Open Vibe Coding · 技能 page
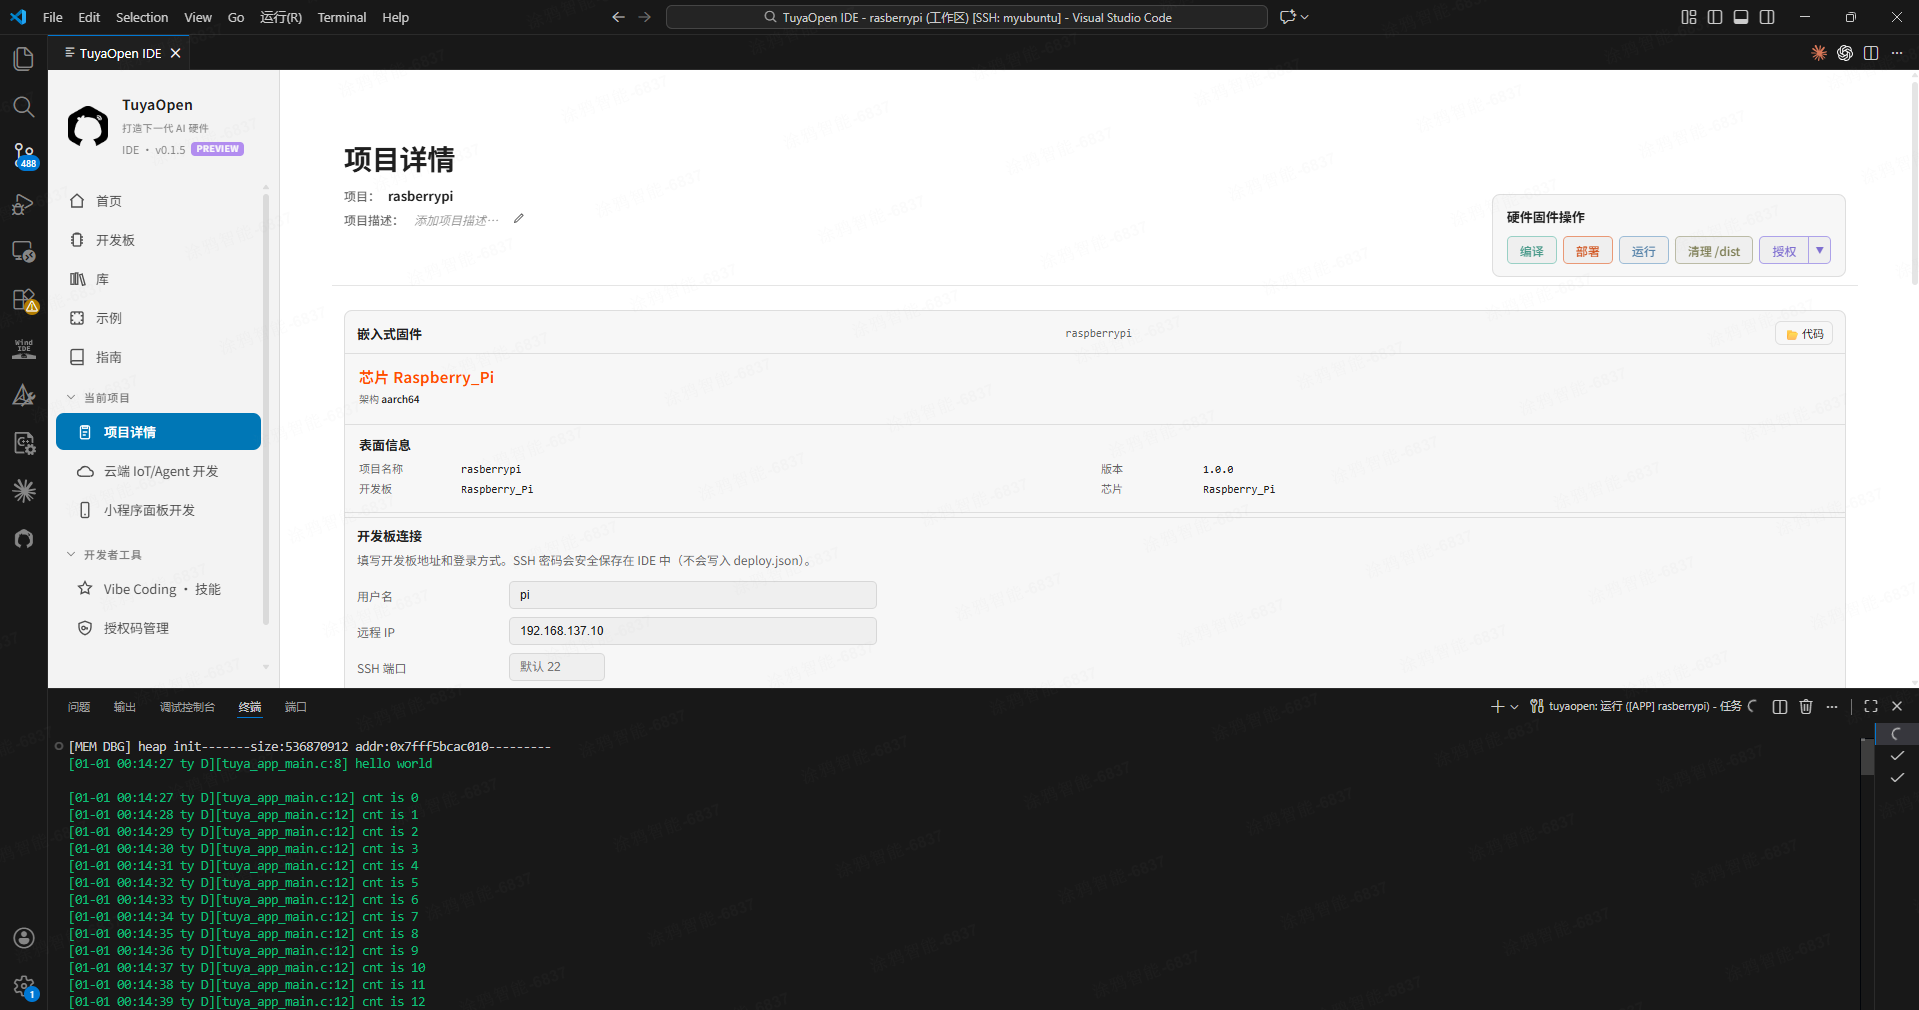The width and height of the screenshot is (1919, 1010). [158, 589]
